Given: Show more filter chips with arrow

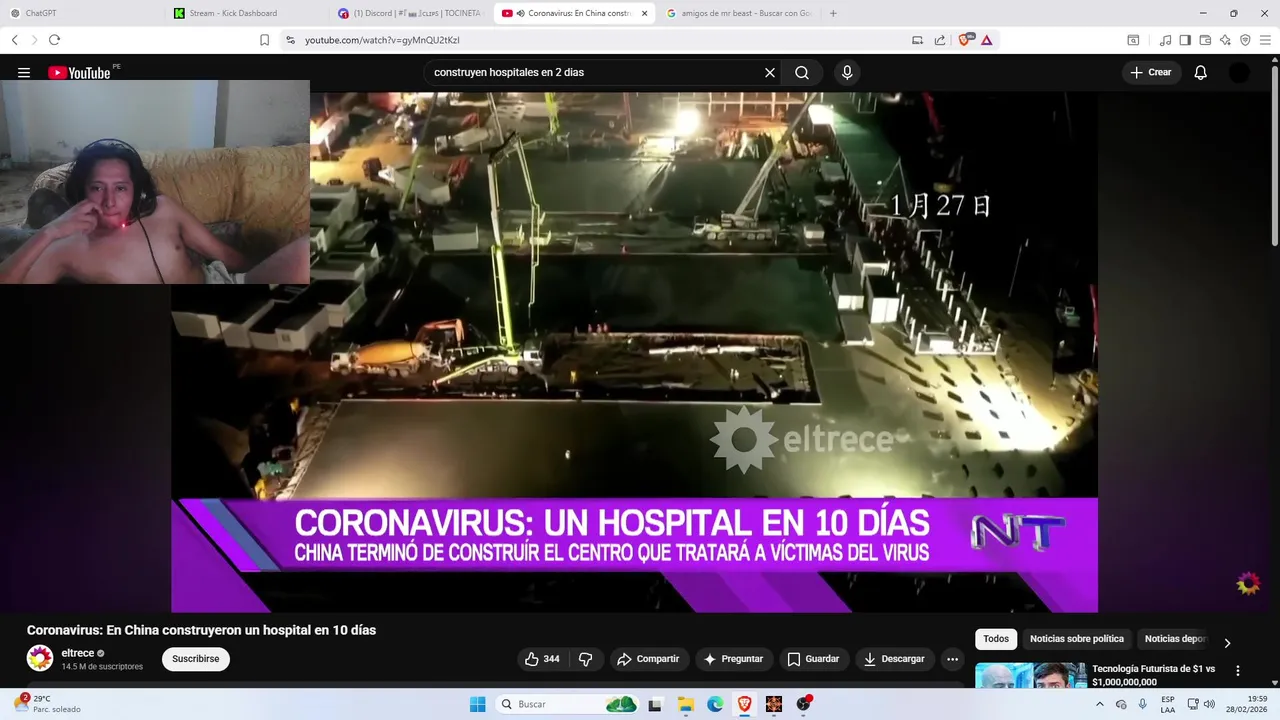Looking at the screenshot, I should pyautogui.click(x=1227, y=642).
